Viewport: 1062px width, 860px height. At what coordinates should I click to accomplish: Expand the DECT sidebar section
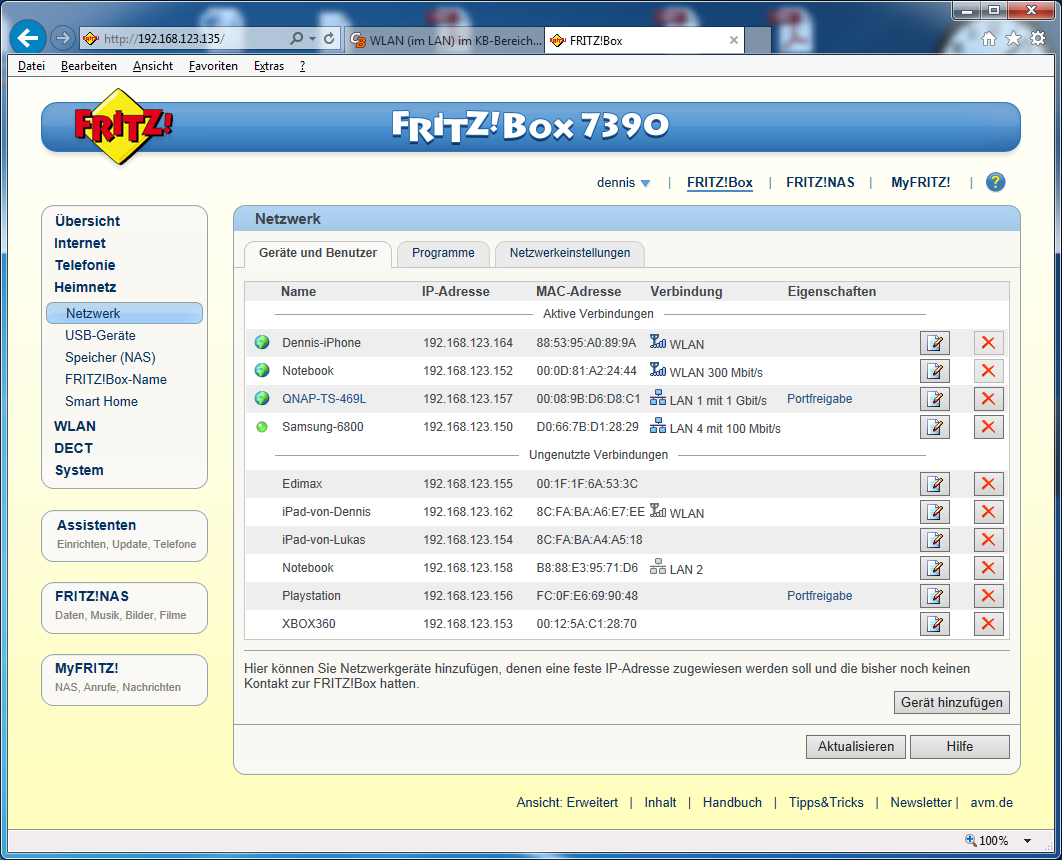[x=74, y=448]
